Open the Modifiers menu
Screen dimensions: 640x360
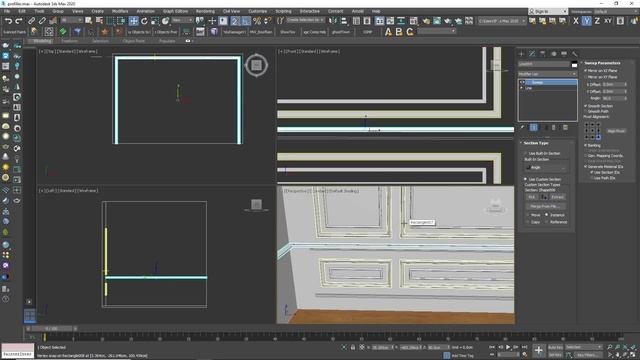click(120, 11)
